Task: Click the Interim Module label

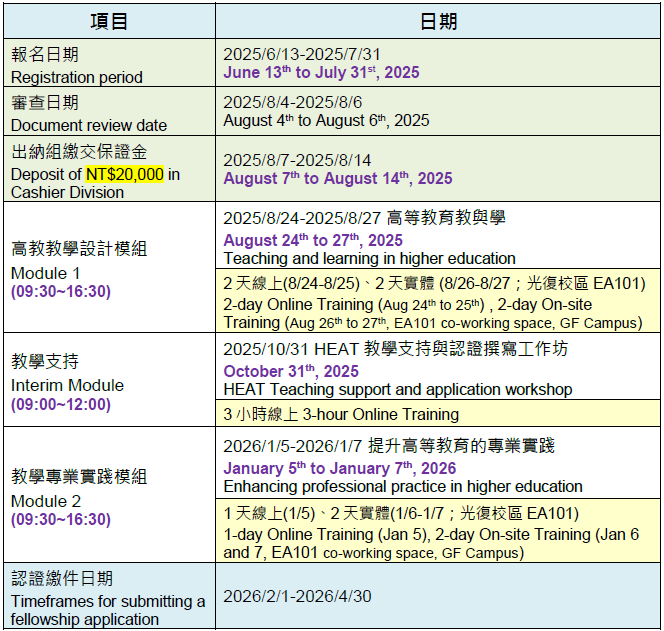Action: 67,385
